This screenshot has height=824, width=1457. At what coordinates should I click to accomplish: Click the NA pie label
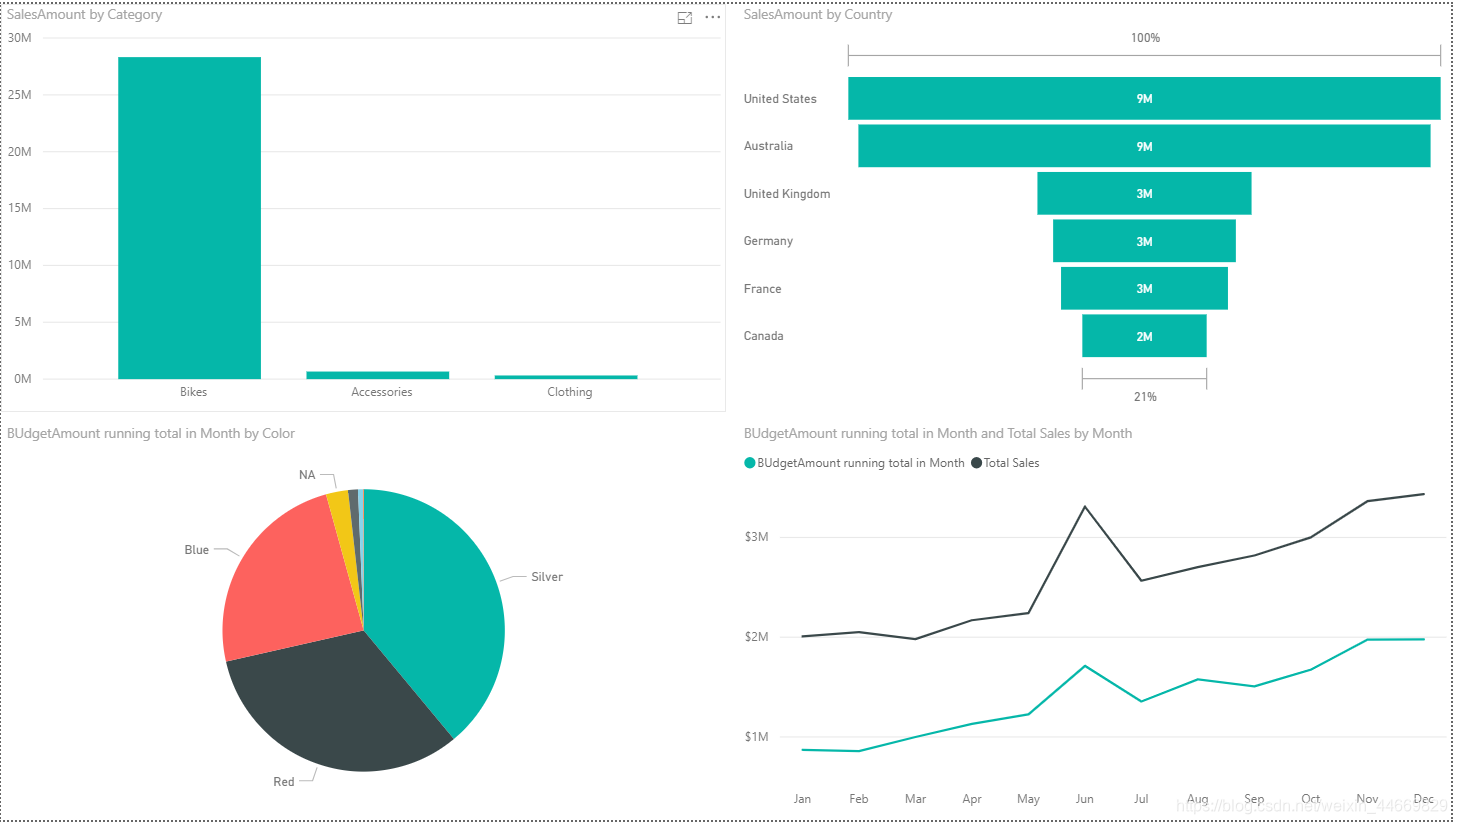pyautogui.click(x=307, y=475)
